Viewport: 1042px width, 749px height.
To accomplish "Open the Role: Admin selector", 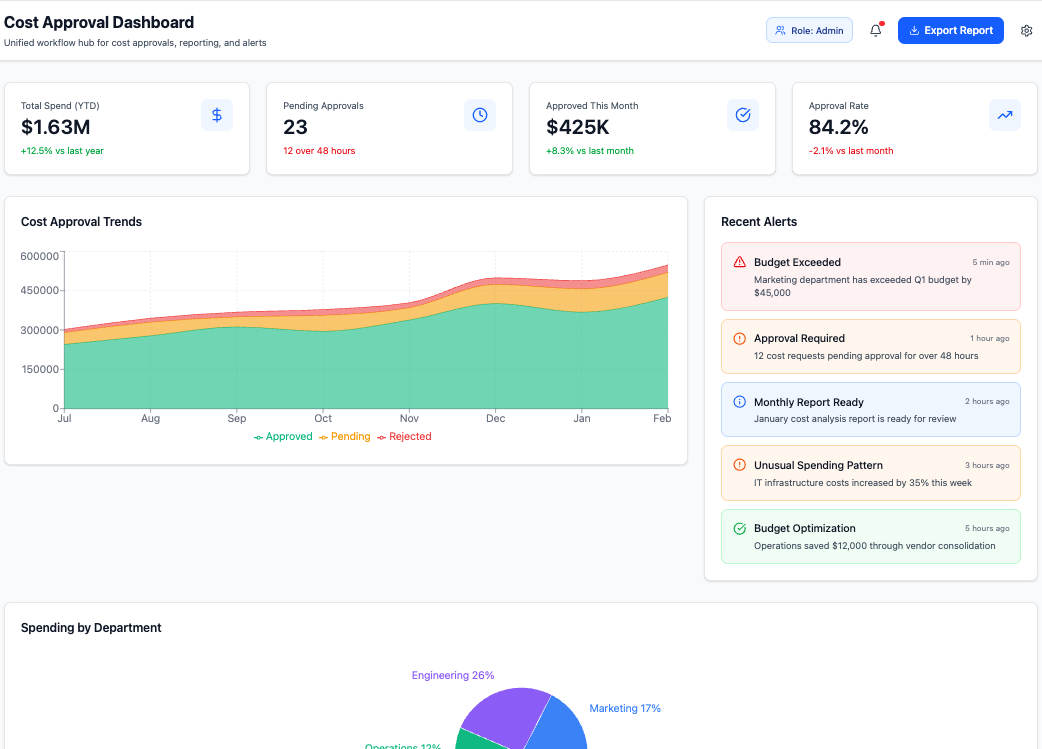I will point(809,30).
